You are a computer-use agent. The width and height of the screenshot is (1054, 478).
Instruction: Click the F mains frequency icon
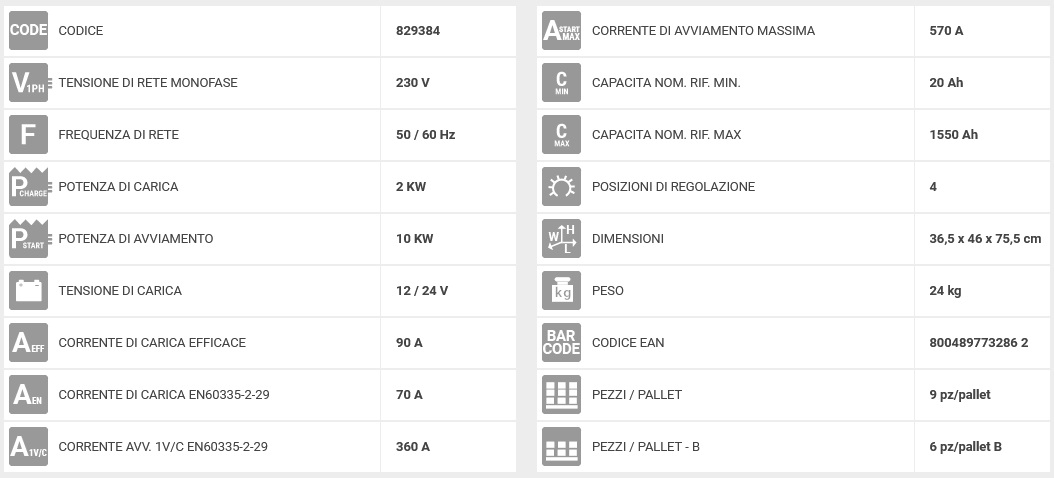tap(28, 135)
